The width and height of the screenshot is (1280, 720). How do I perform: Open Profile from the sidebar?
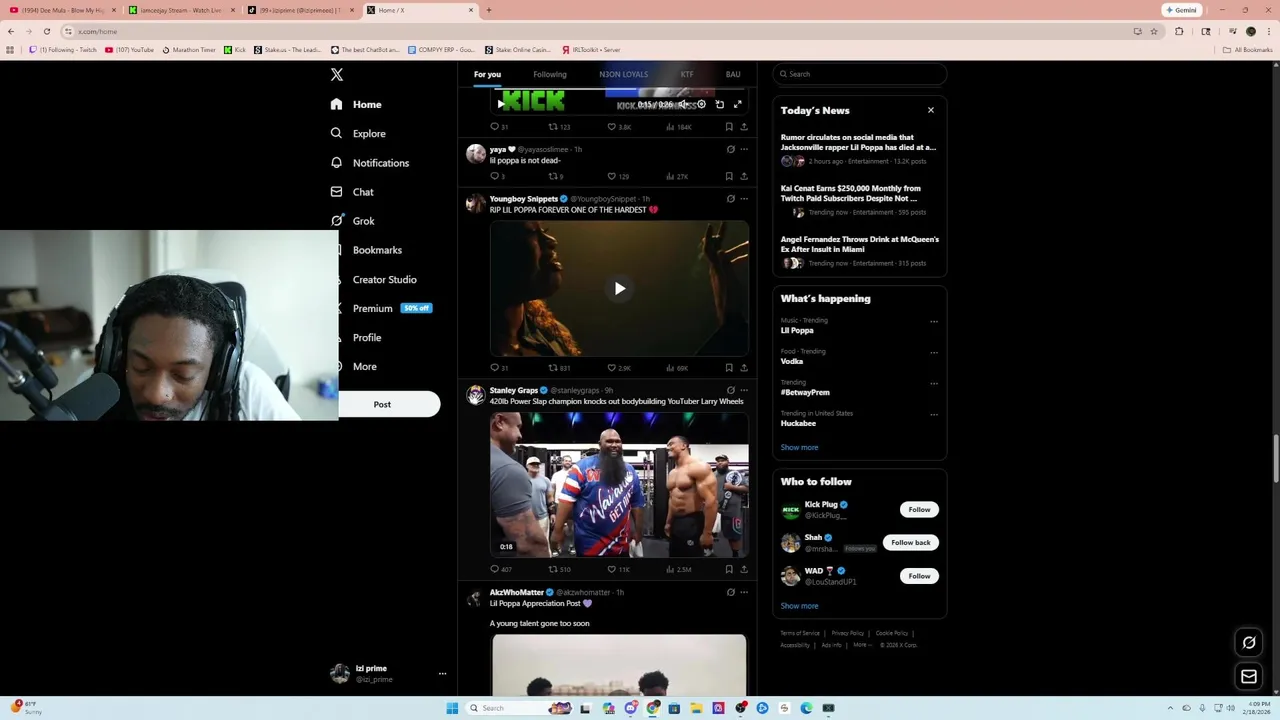coord(366,337)
